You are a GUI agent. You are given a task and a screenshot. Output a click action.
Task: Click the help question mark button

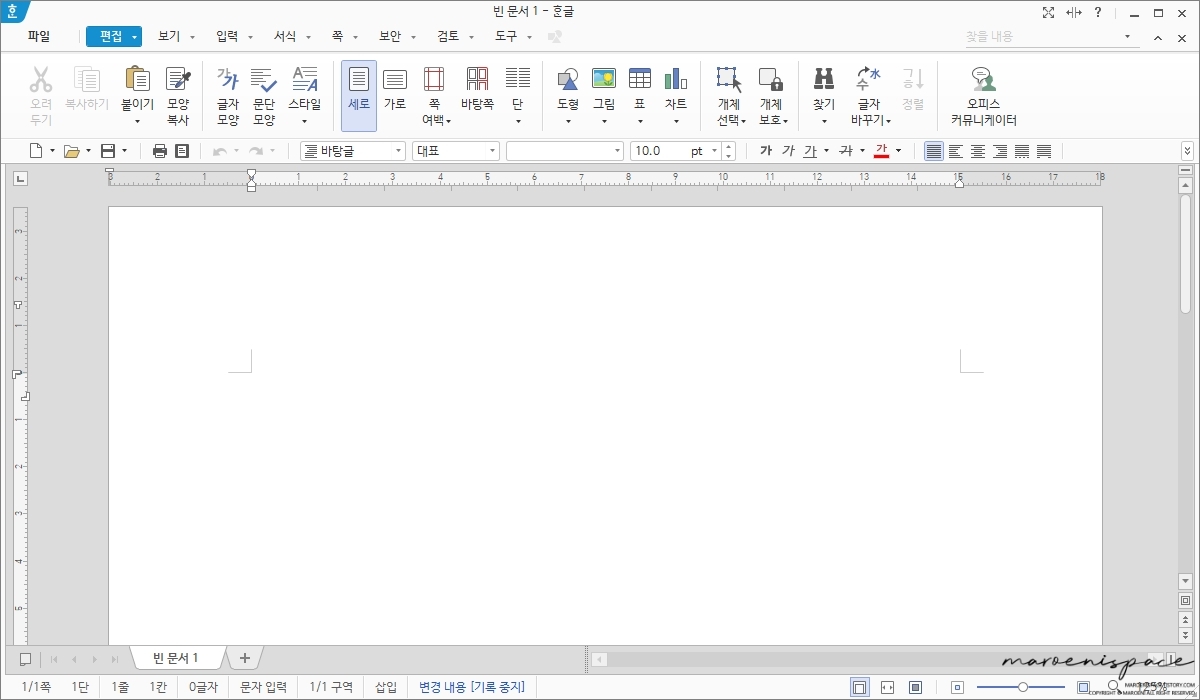click(x=1098, y=13)
